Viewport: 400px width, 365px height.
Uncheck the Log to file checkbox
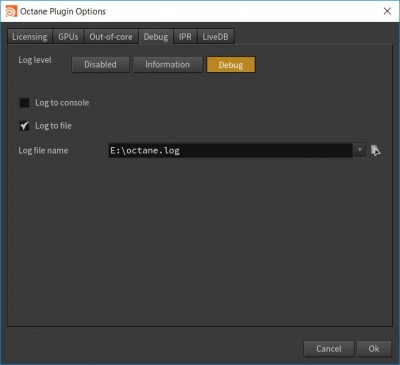click(24, 126)
